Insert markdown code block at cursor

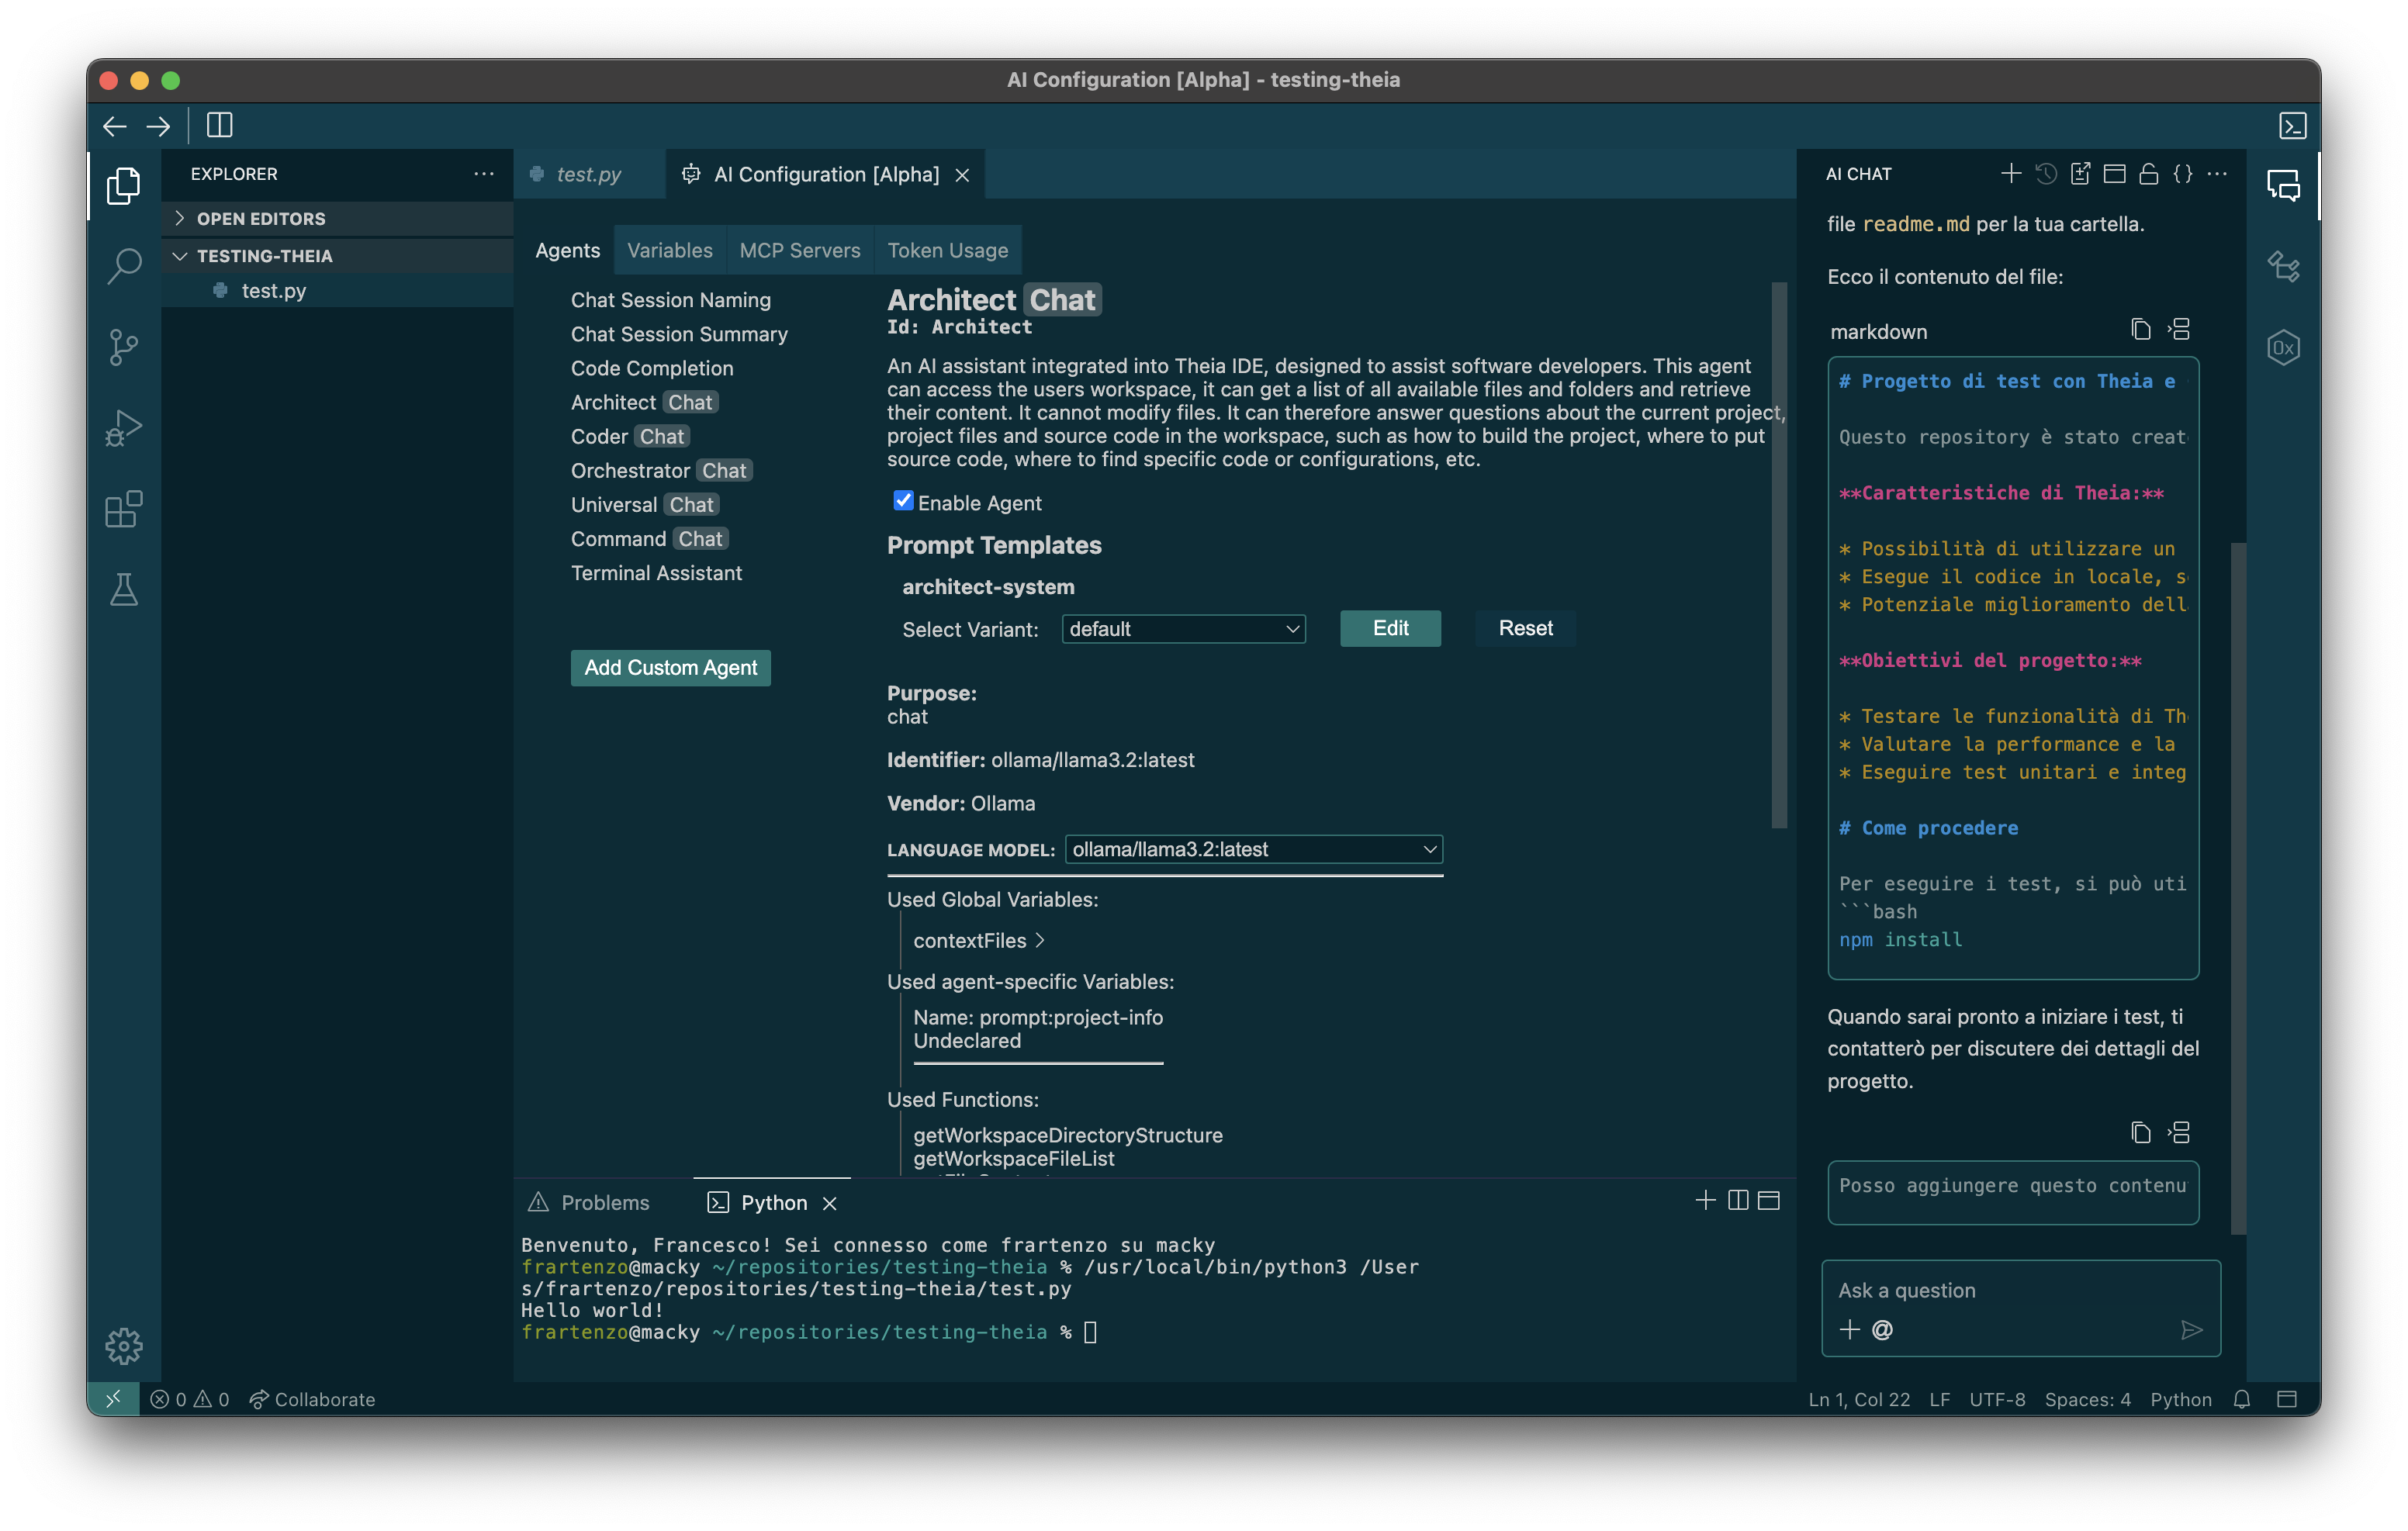2180,330
